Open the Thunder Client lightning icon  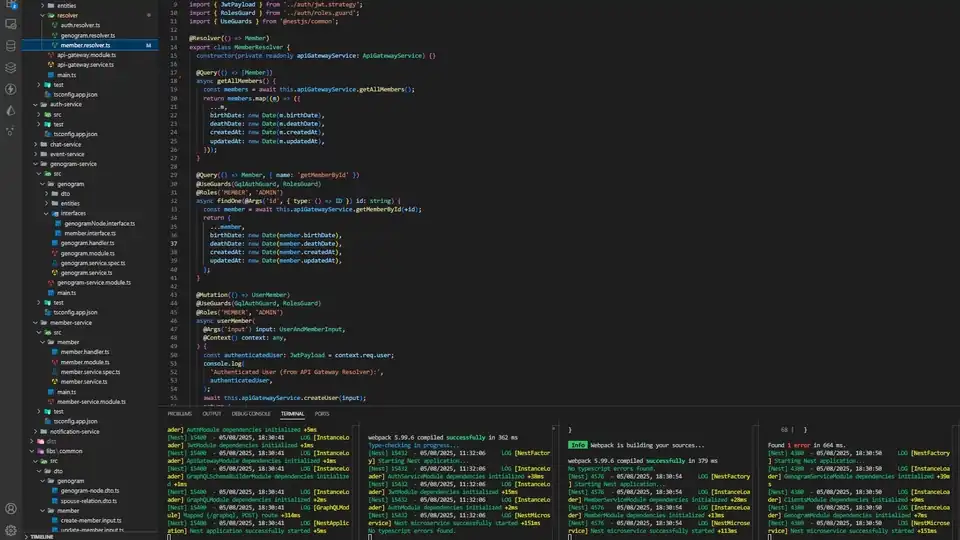(10, 89)
